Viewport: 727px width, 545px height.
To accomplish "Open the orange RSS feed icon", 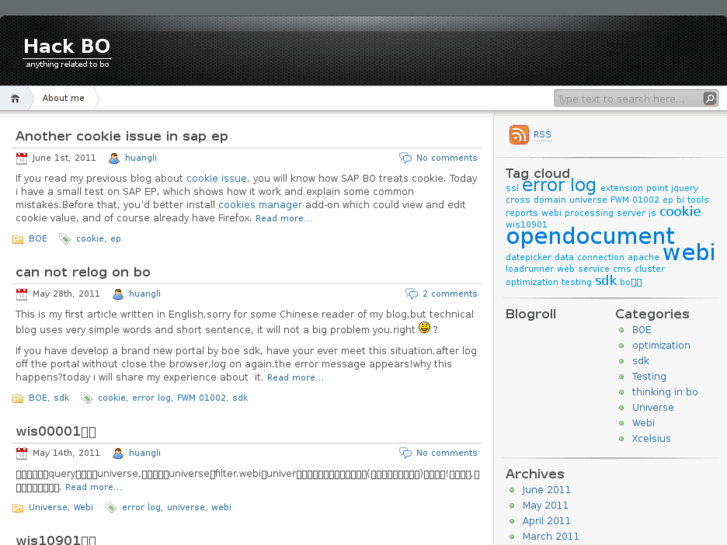I will (x=519, y=135).
